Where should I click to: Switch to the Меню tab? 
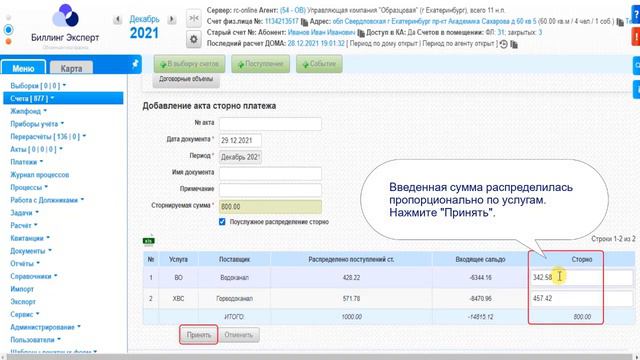point(23,68)
